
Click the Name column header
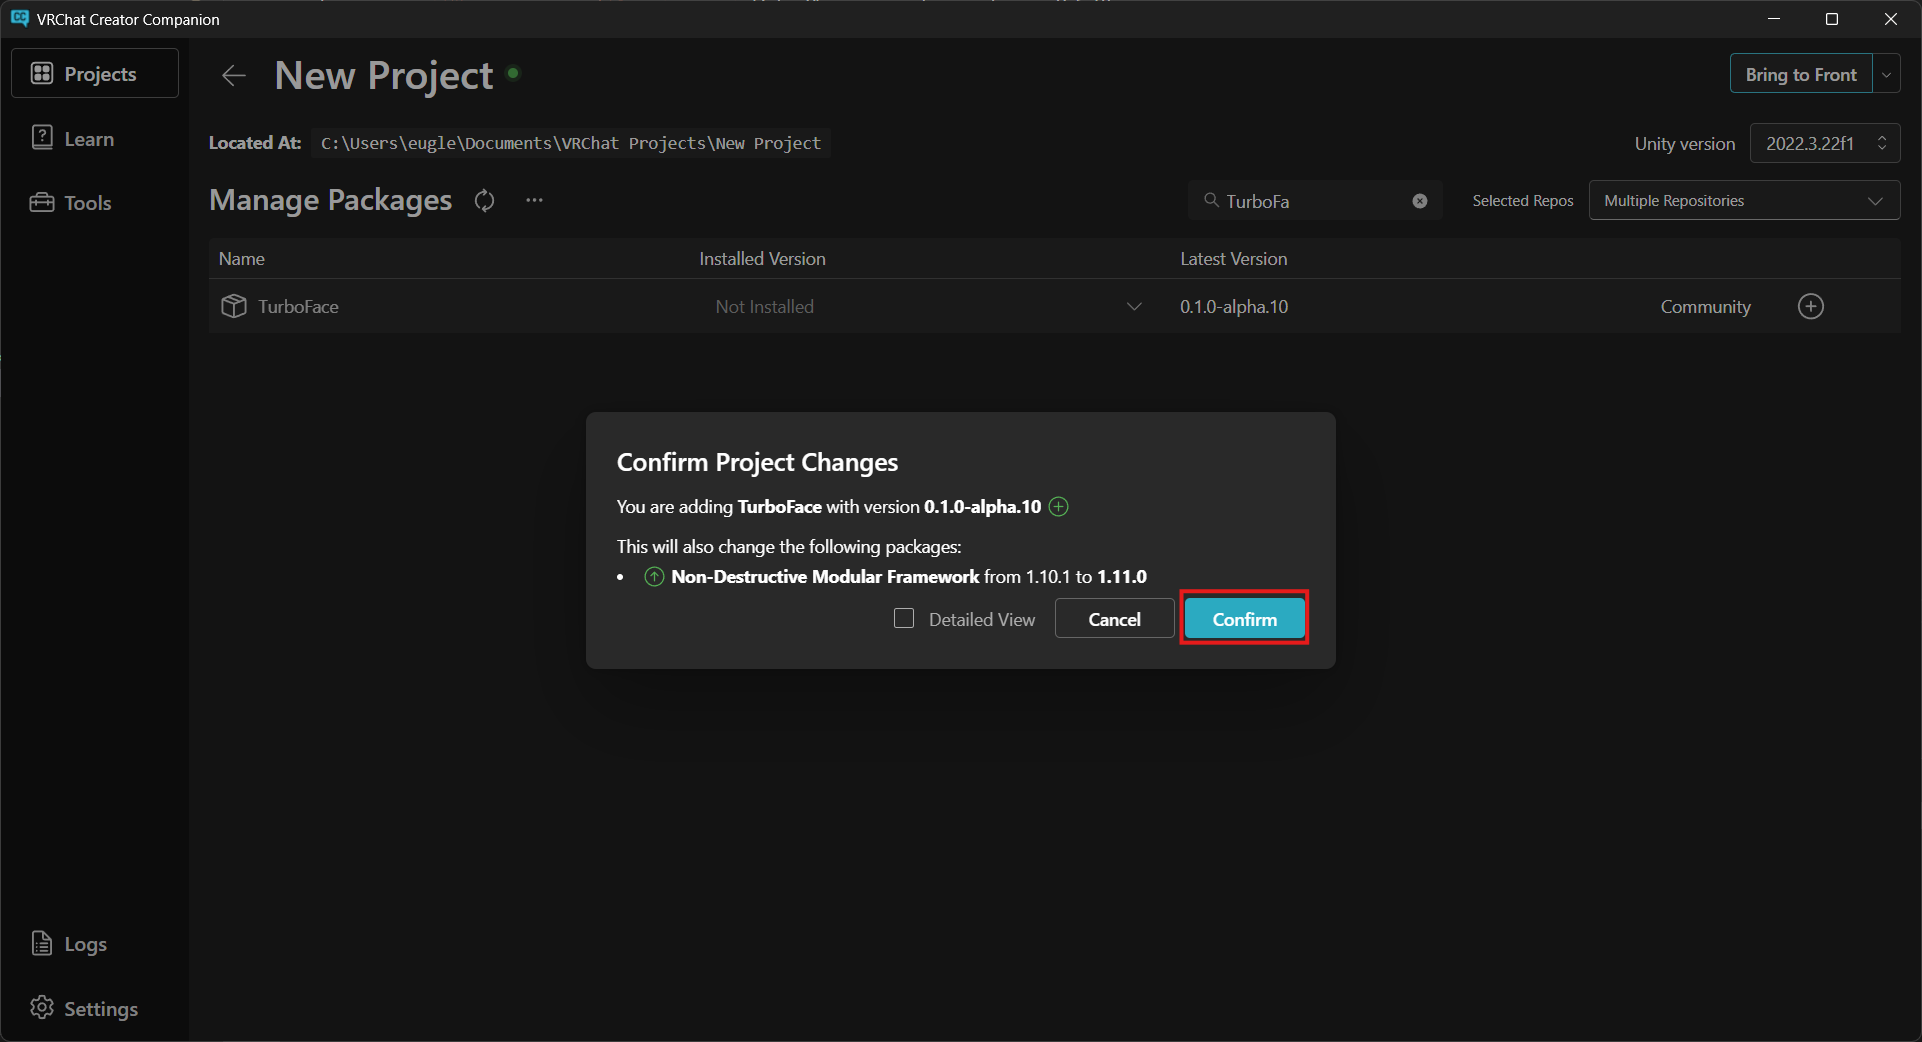click(x=242, y=259)
